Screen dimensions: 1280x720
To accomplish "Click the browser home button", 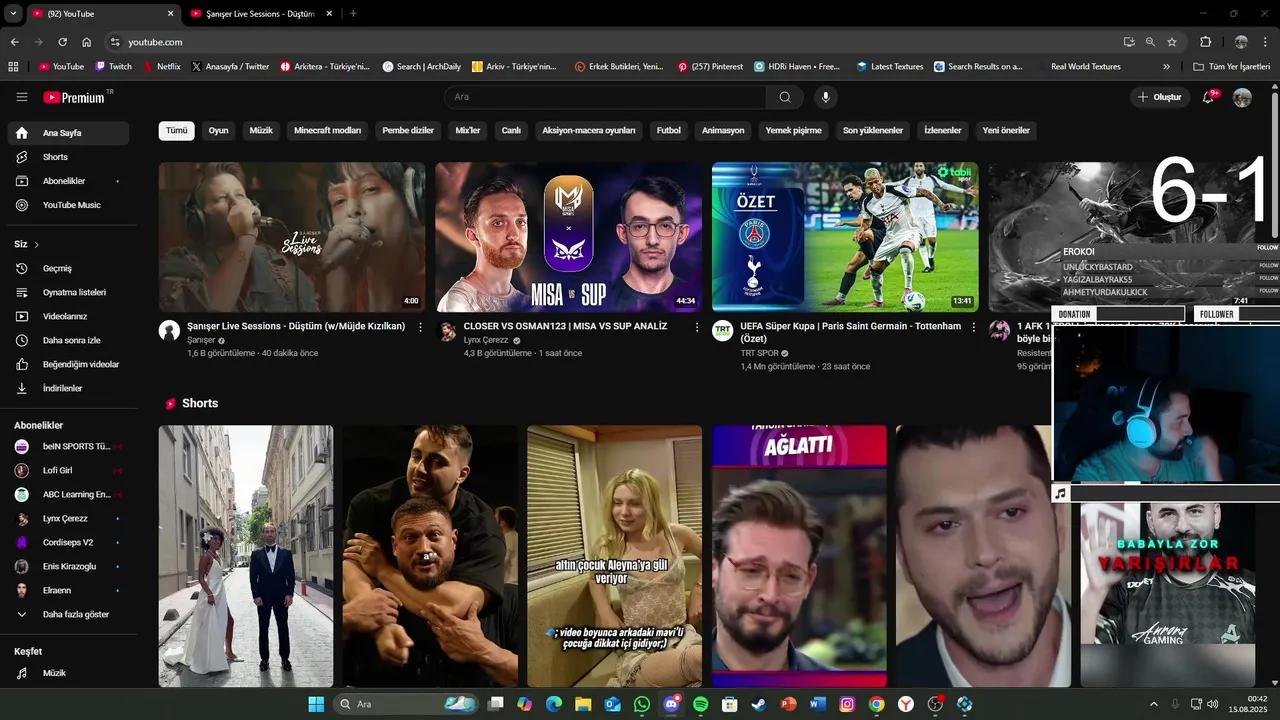I will (x=87, y=42).
